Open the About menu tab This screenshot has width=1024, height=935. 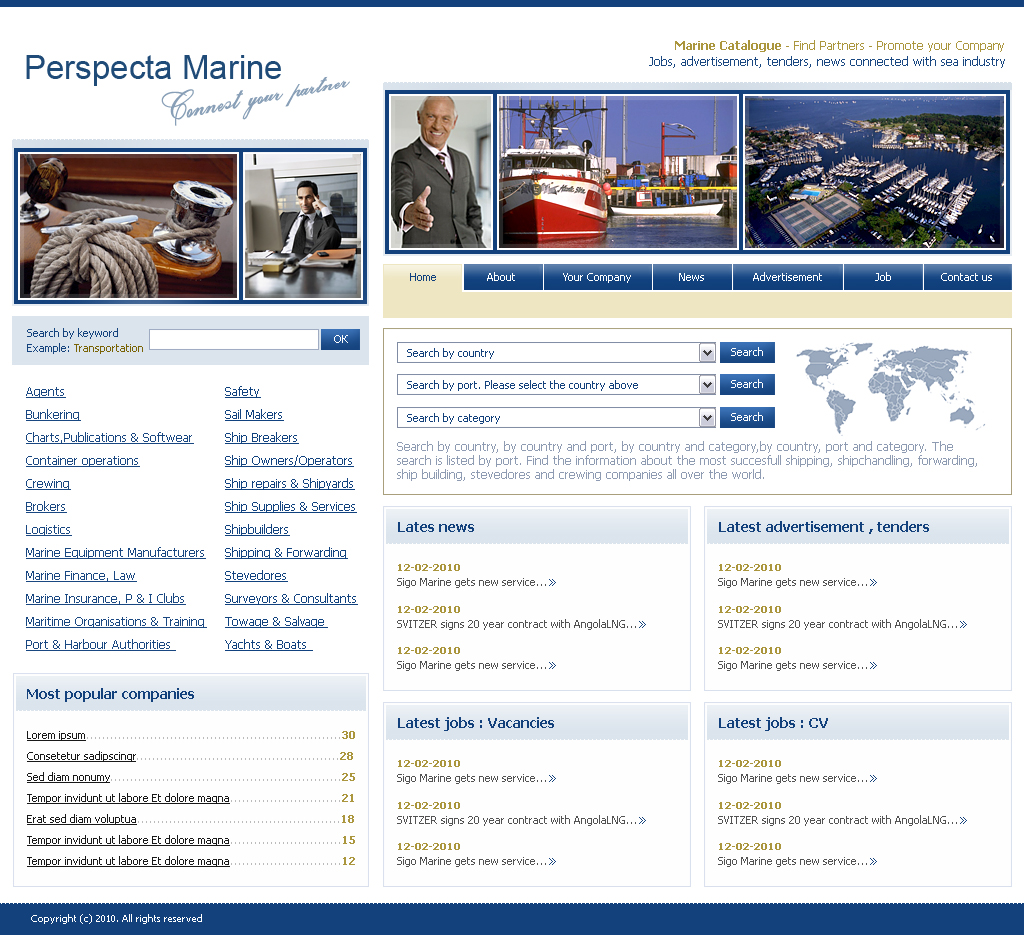(501, 277)
